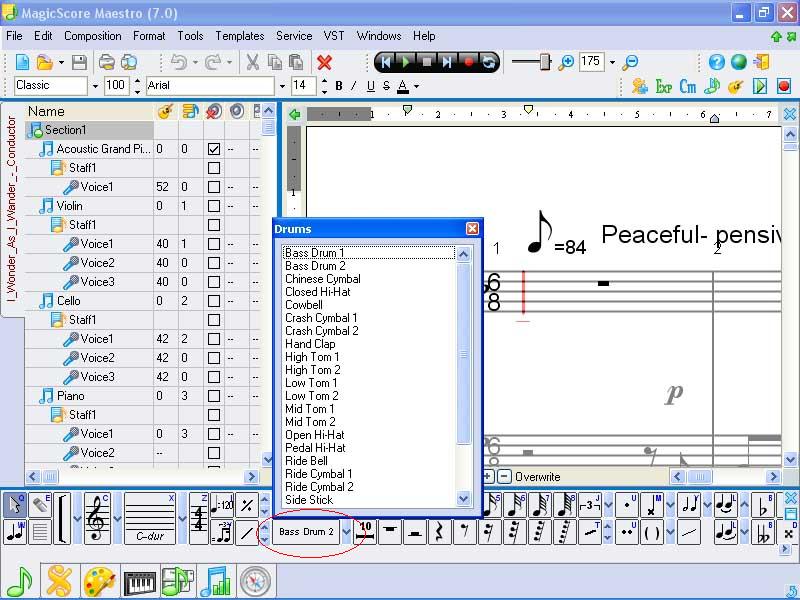The width and height of the screenshot is (800, 600).
Task: Delete with the red X toolbar icon
Action: pos(324,62)
